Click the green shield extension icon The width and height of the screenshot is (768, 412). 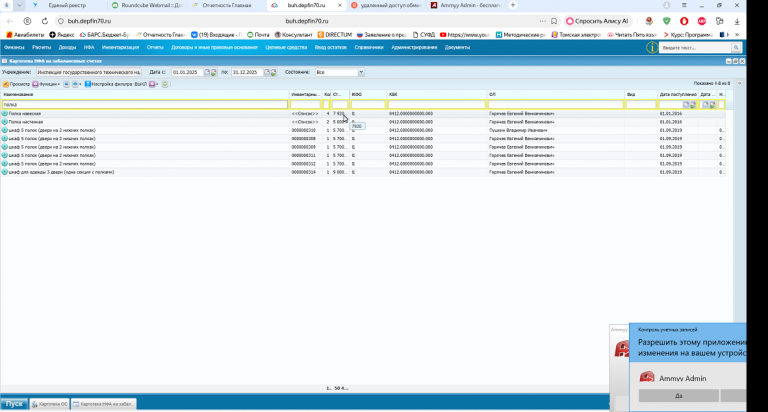[x=667, y=21]
